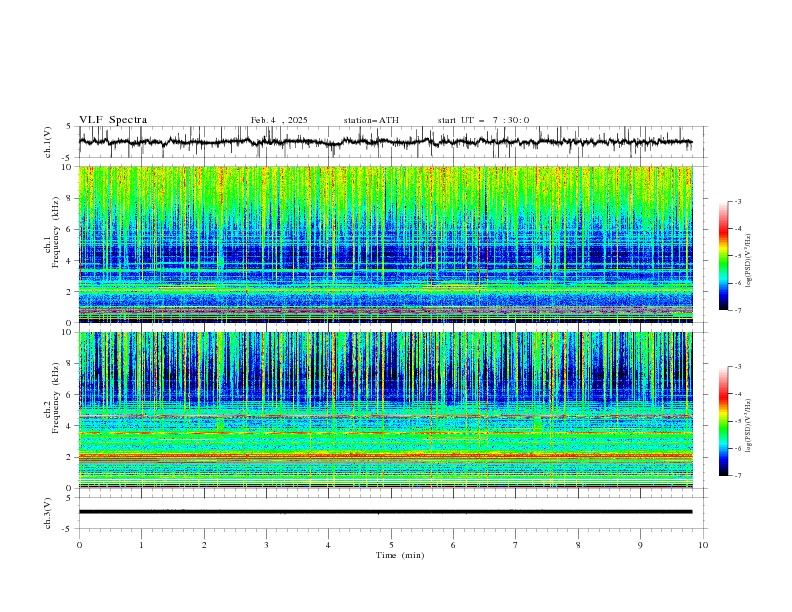
Task: Click the ch.1 voltage waveform trace panel
Action: (392, 142)
